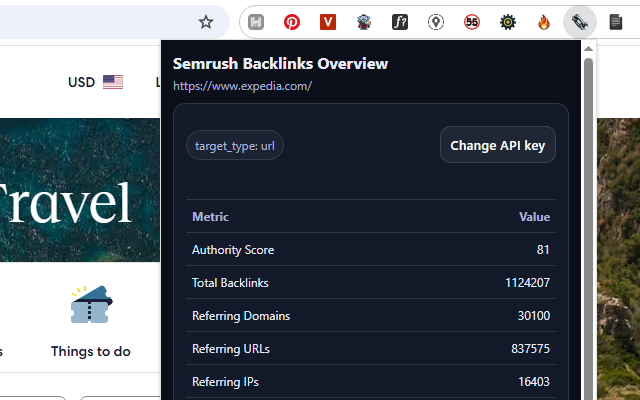640x400 pixels.
Task: Click the popup vertical scrollbar thumb
Action: 588,229
